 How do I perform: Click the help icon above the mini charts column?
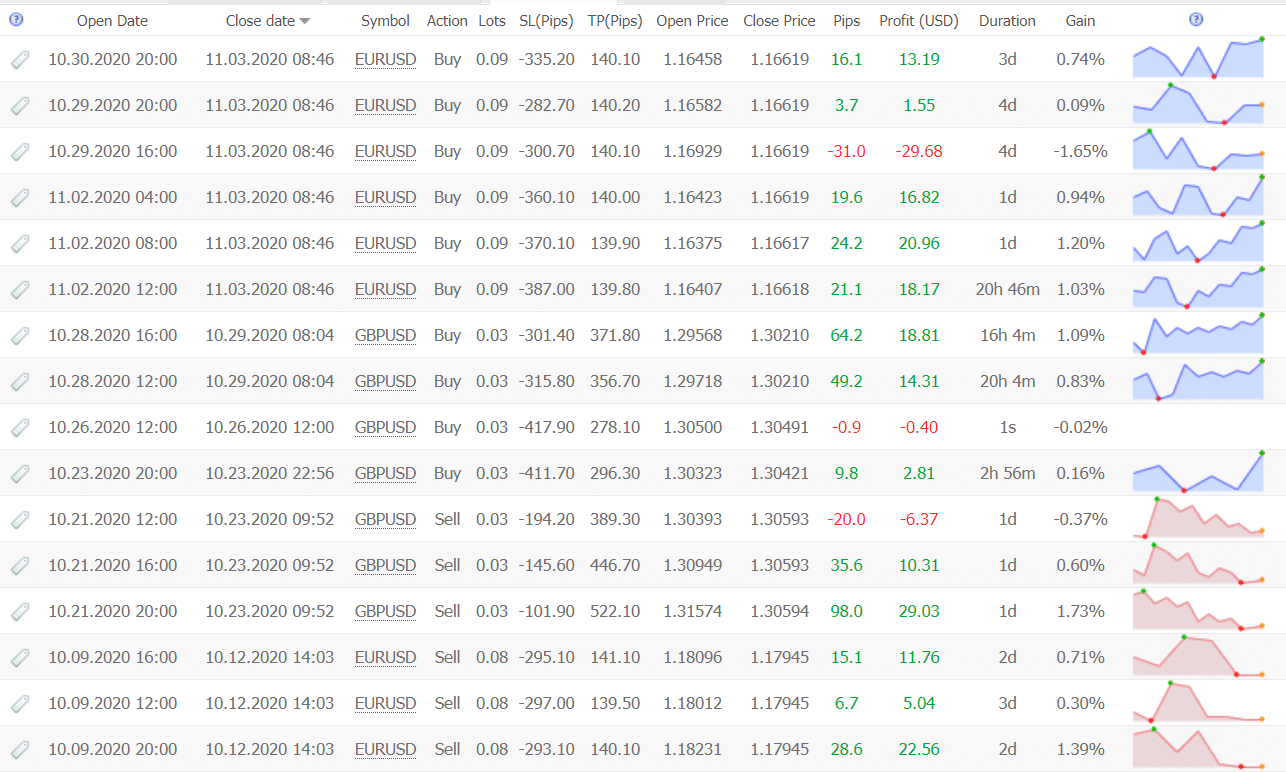[x=1197, y=19]
